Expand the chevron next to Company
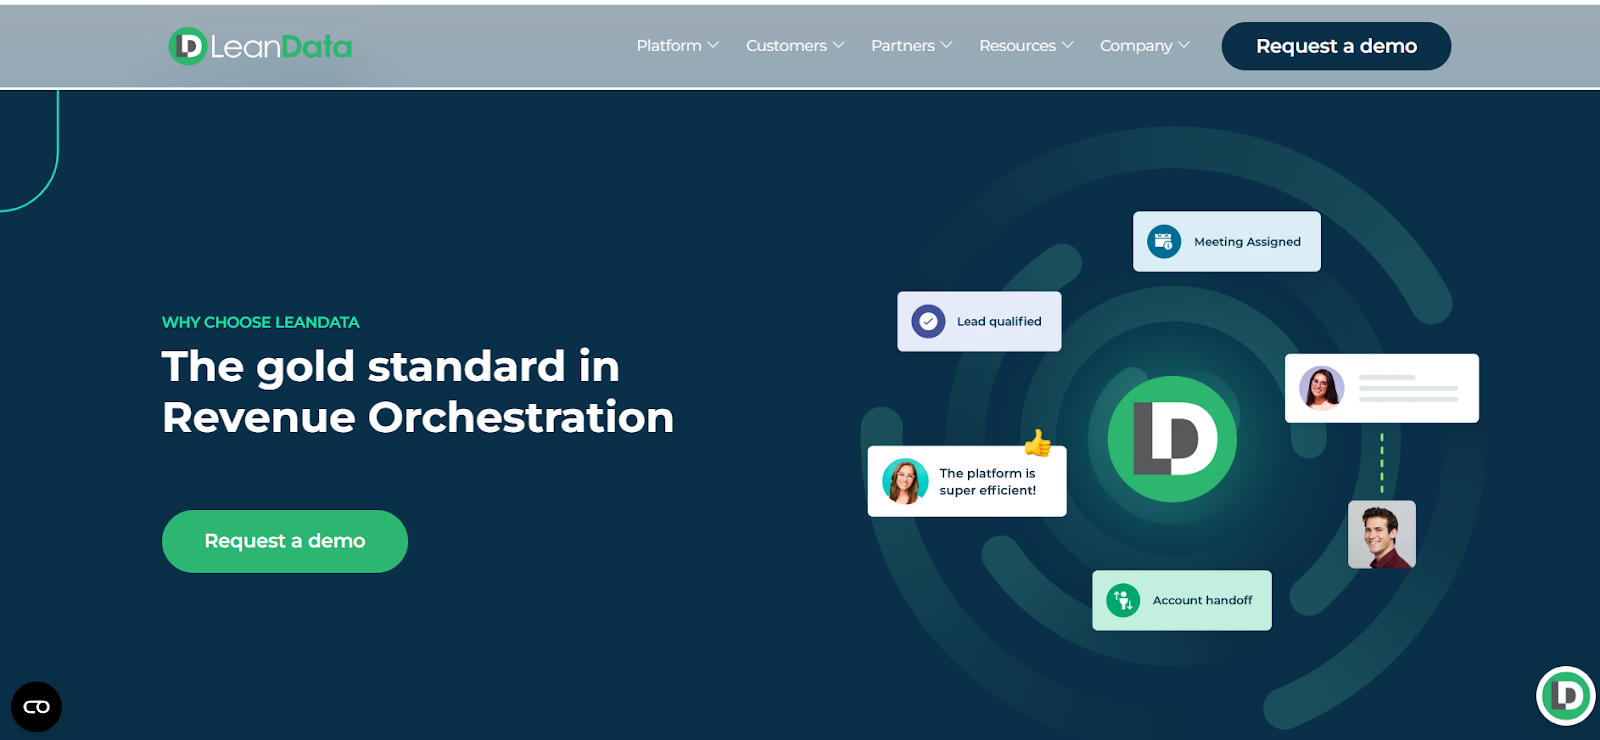Viewport: 1600px width, 740px height. tap(1184, 45)
